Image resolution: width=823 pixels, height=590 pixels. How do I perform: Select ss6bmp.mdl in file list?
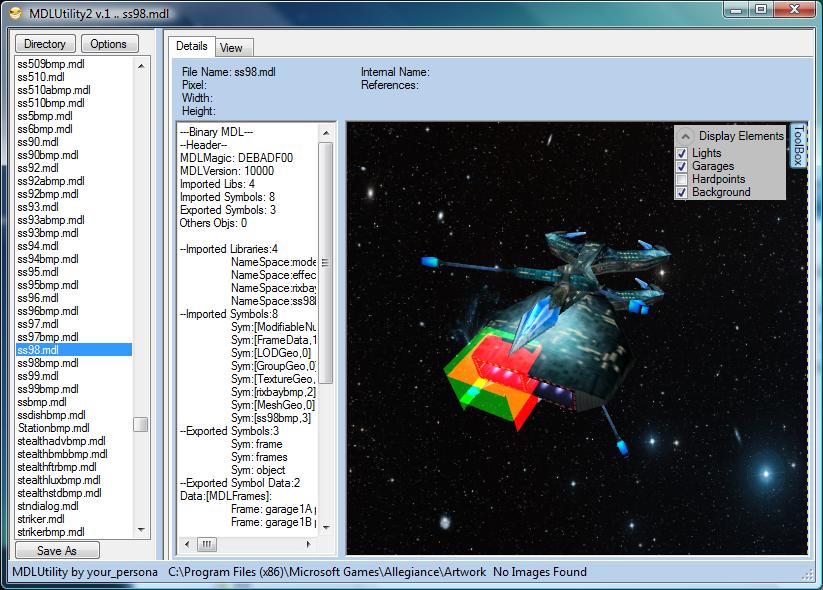(x=45, y=129)
